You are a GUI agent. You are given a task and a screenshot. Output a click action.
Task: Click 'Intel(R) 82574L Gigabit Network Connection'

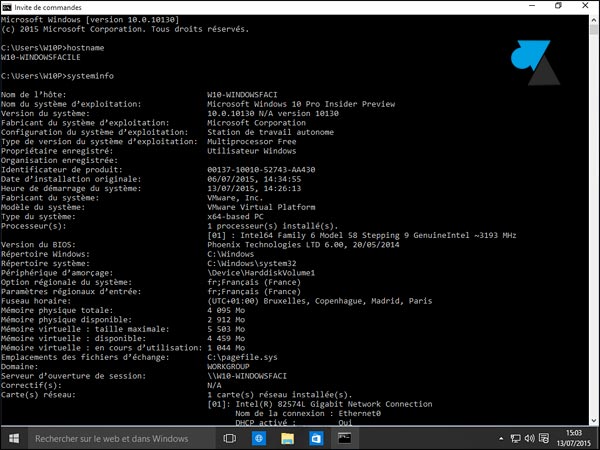[334, 404]
